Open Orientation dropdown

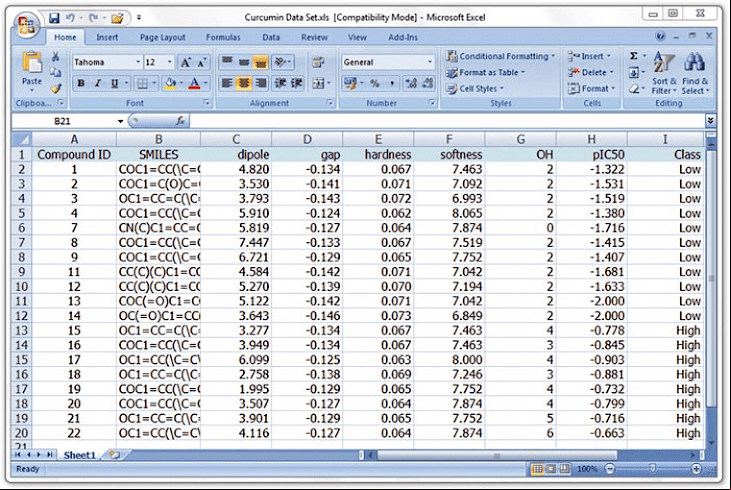[283, 62]
